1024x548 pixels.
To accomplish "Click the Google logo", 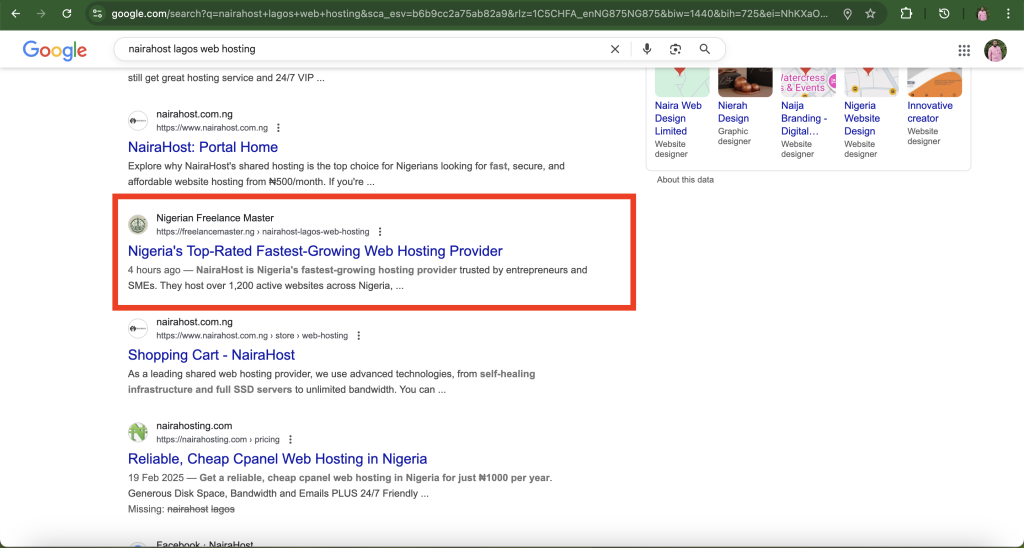I will tap(55, 50).
